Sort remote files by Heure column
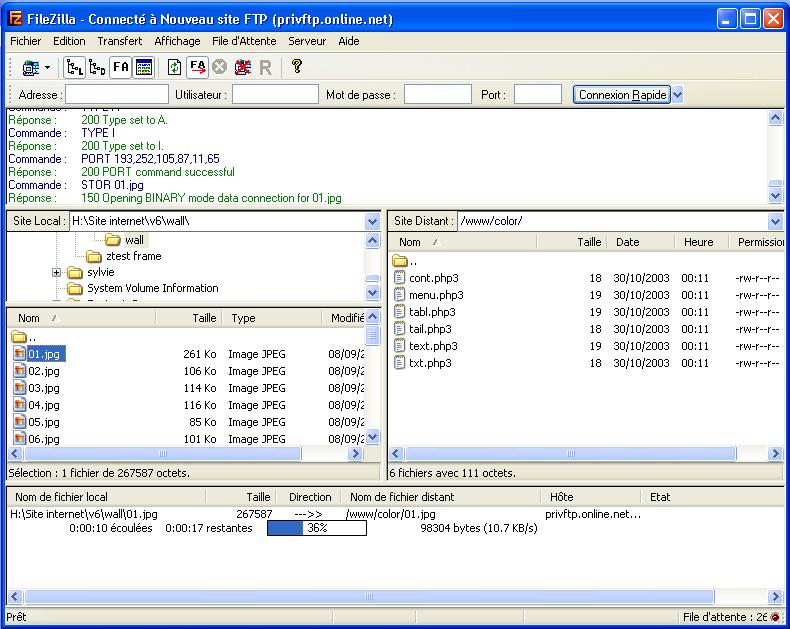This screenshot has height=629, width=790. [x=701, y=242]
